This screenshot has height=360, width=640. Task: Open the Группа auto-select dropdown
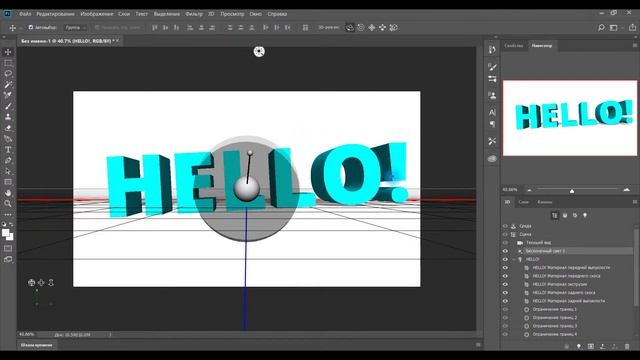point(75,28)
